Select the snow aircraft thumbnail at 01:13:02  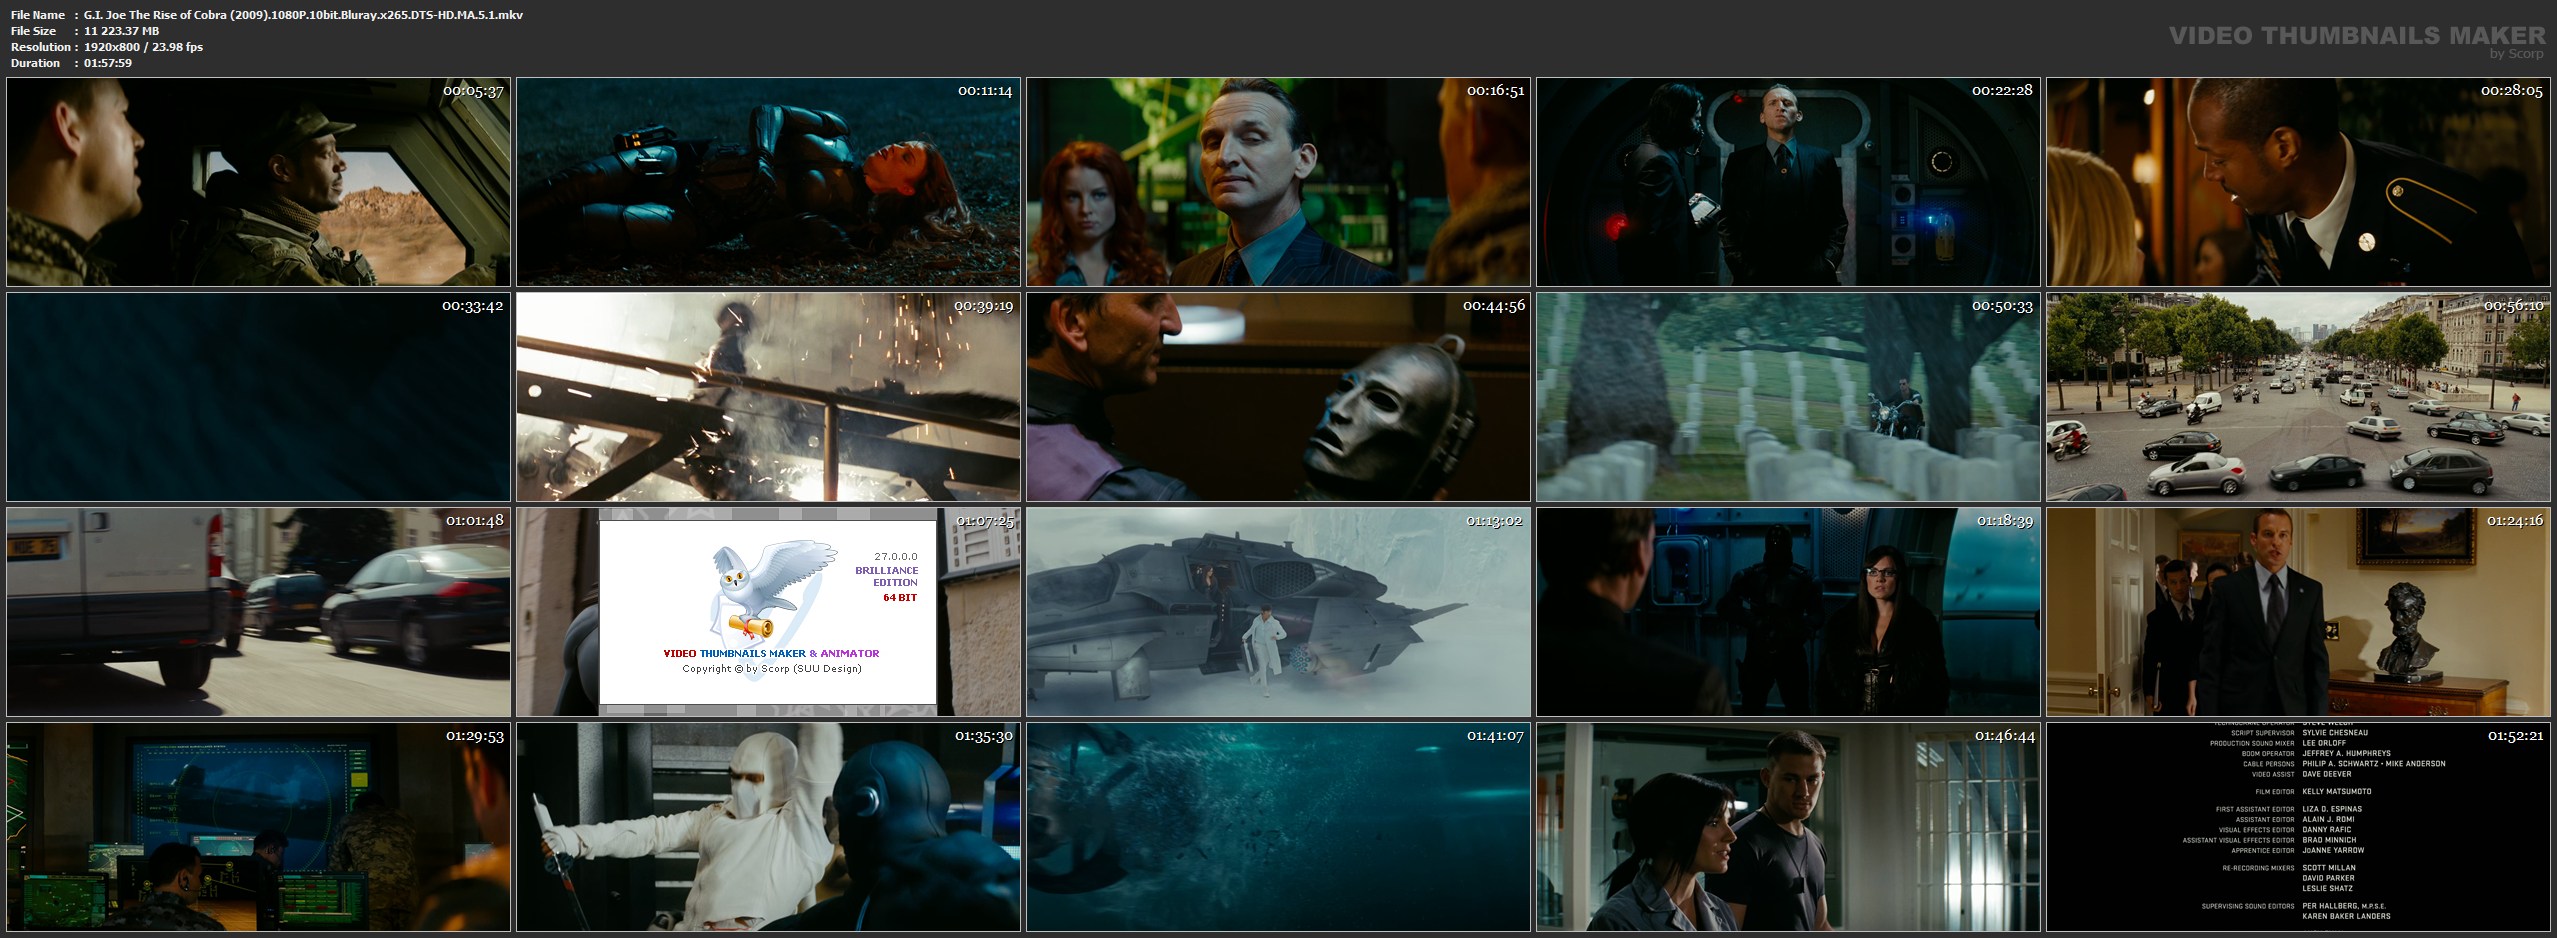1278,612
